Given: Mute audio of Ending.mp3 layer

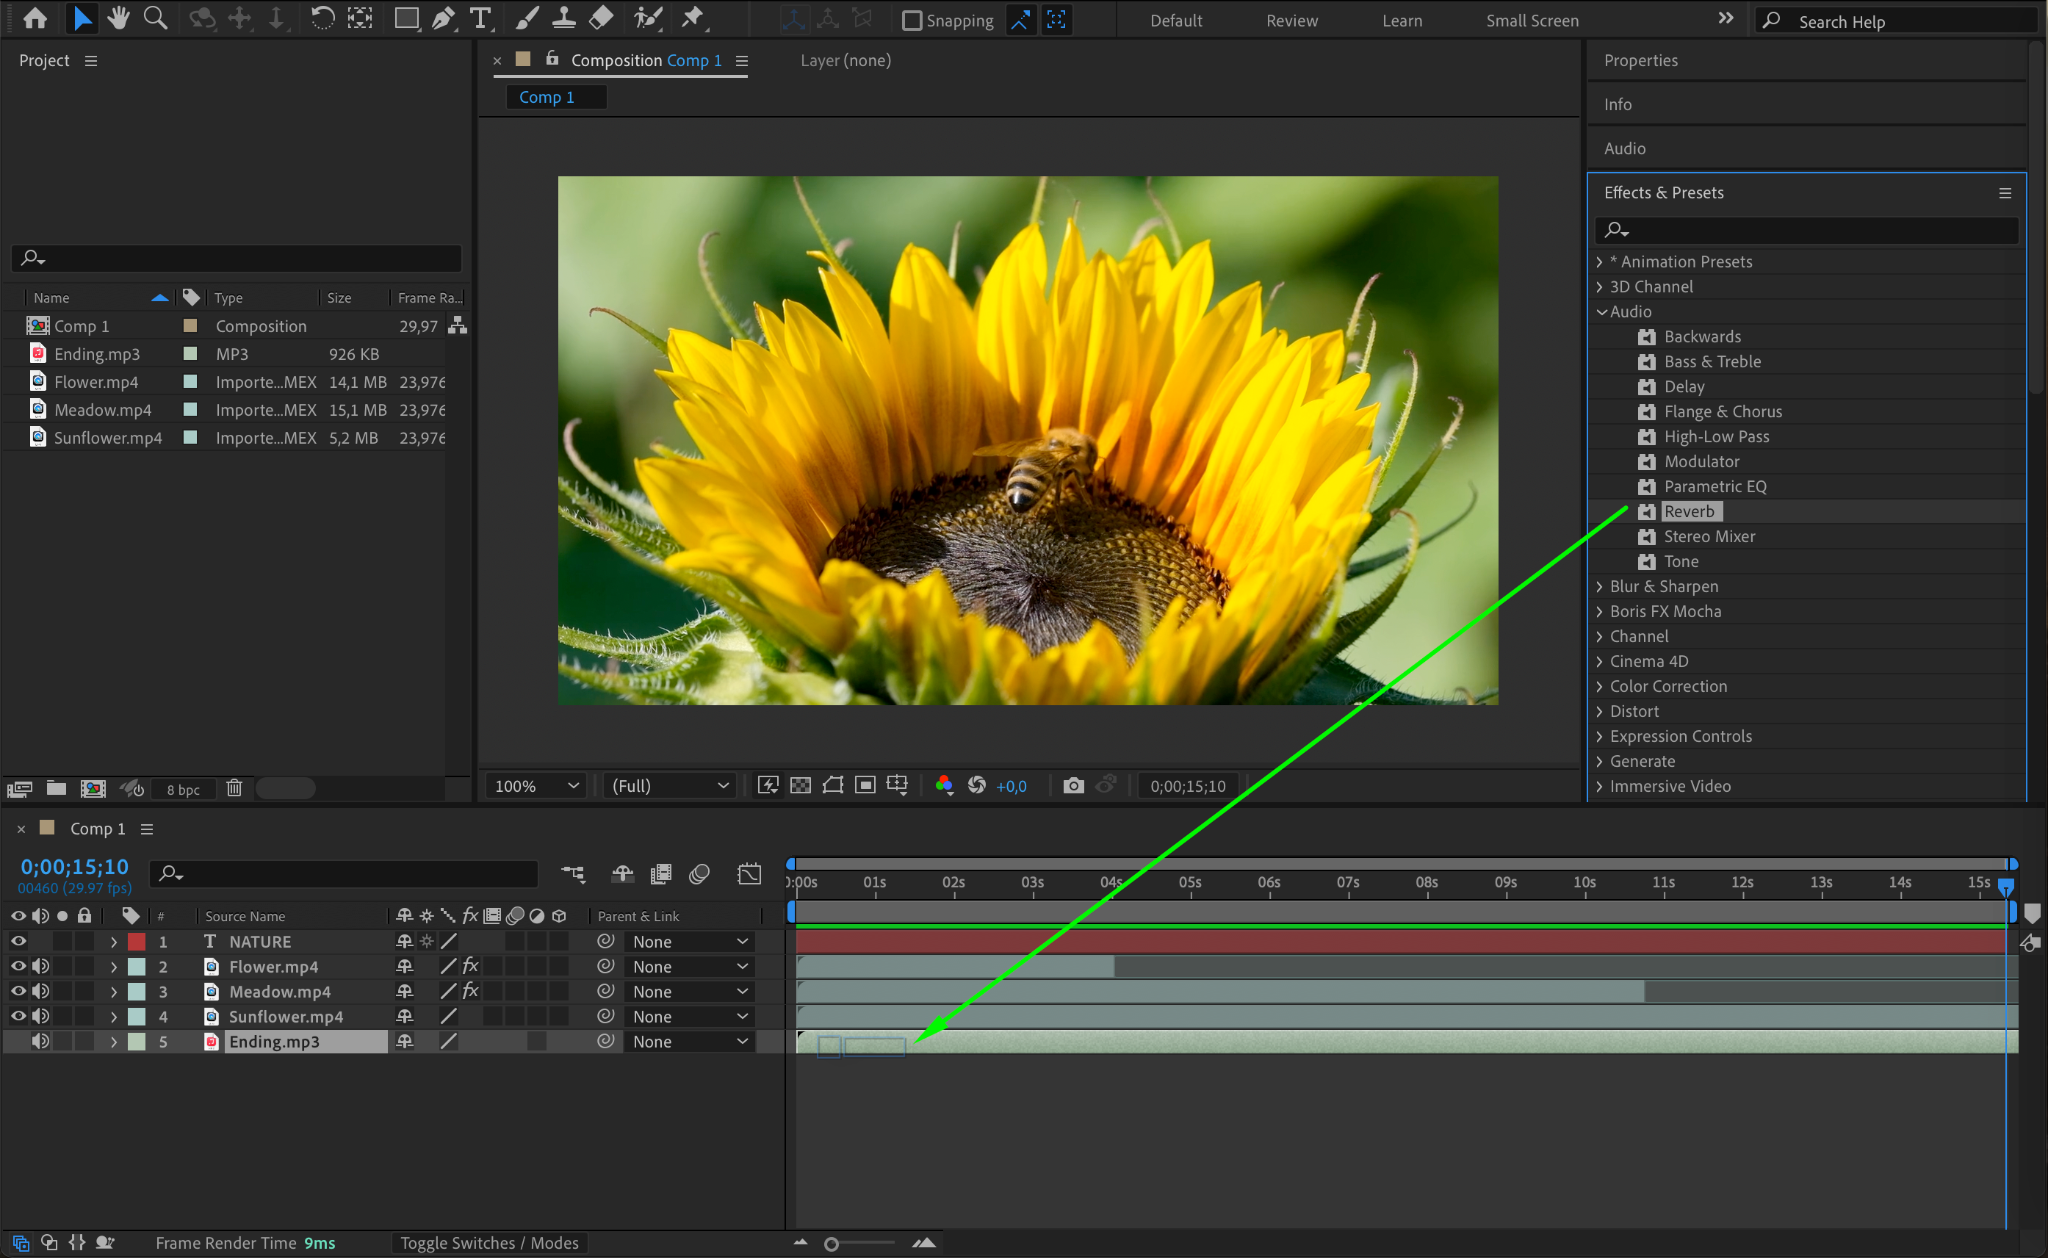Looking at the screenshot, I should [40, 1041].
